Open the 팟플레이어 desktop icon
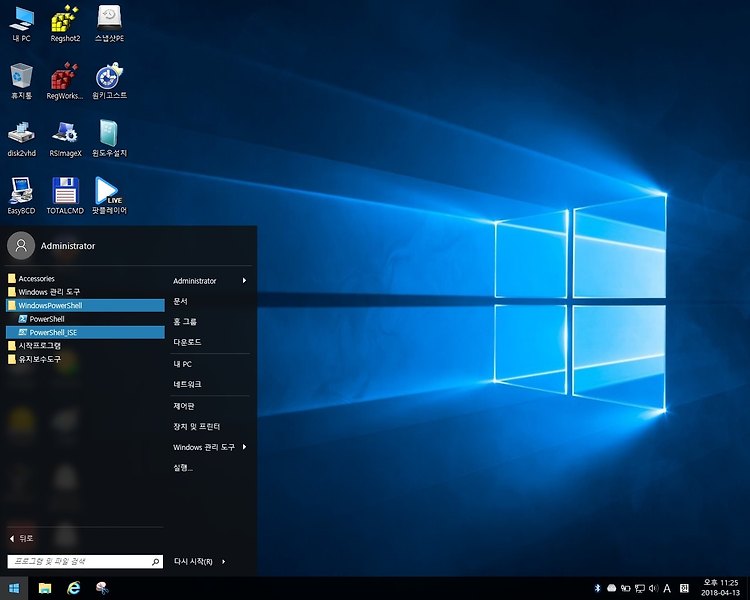Viewport: 750px width, 600px height. pyautogui.click(x=110, y=196)
